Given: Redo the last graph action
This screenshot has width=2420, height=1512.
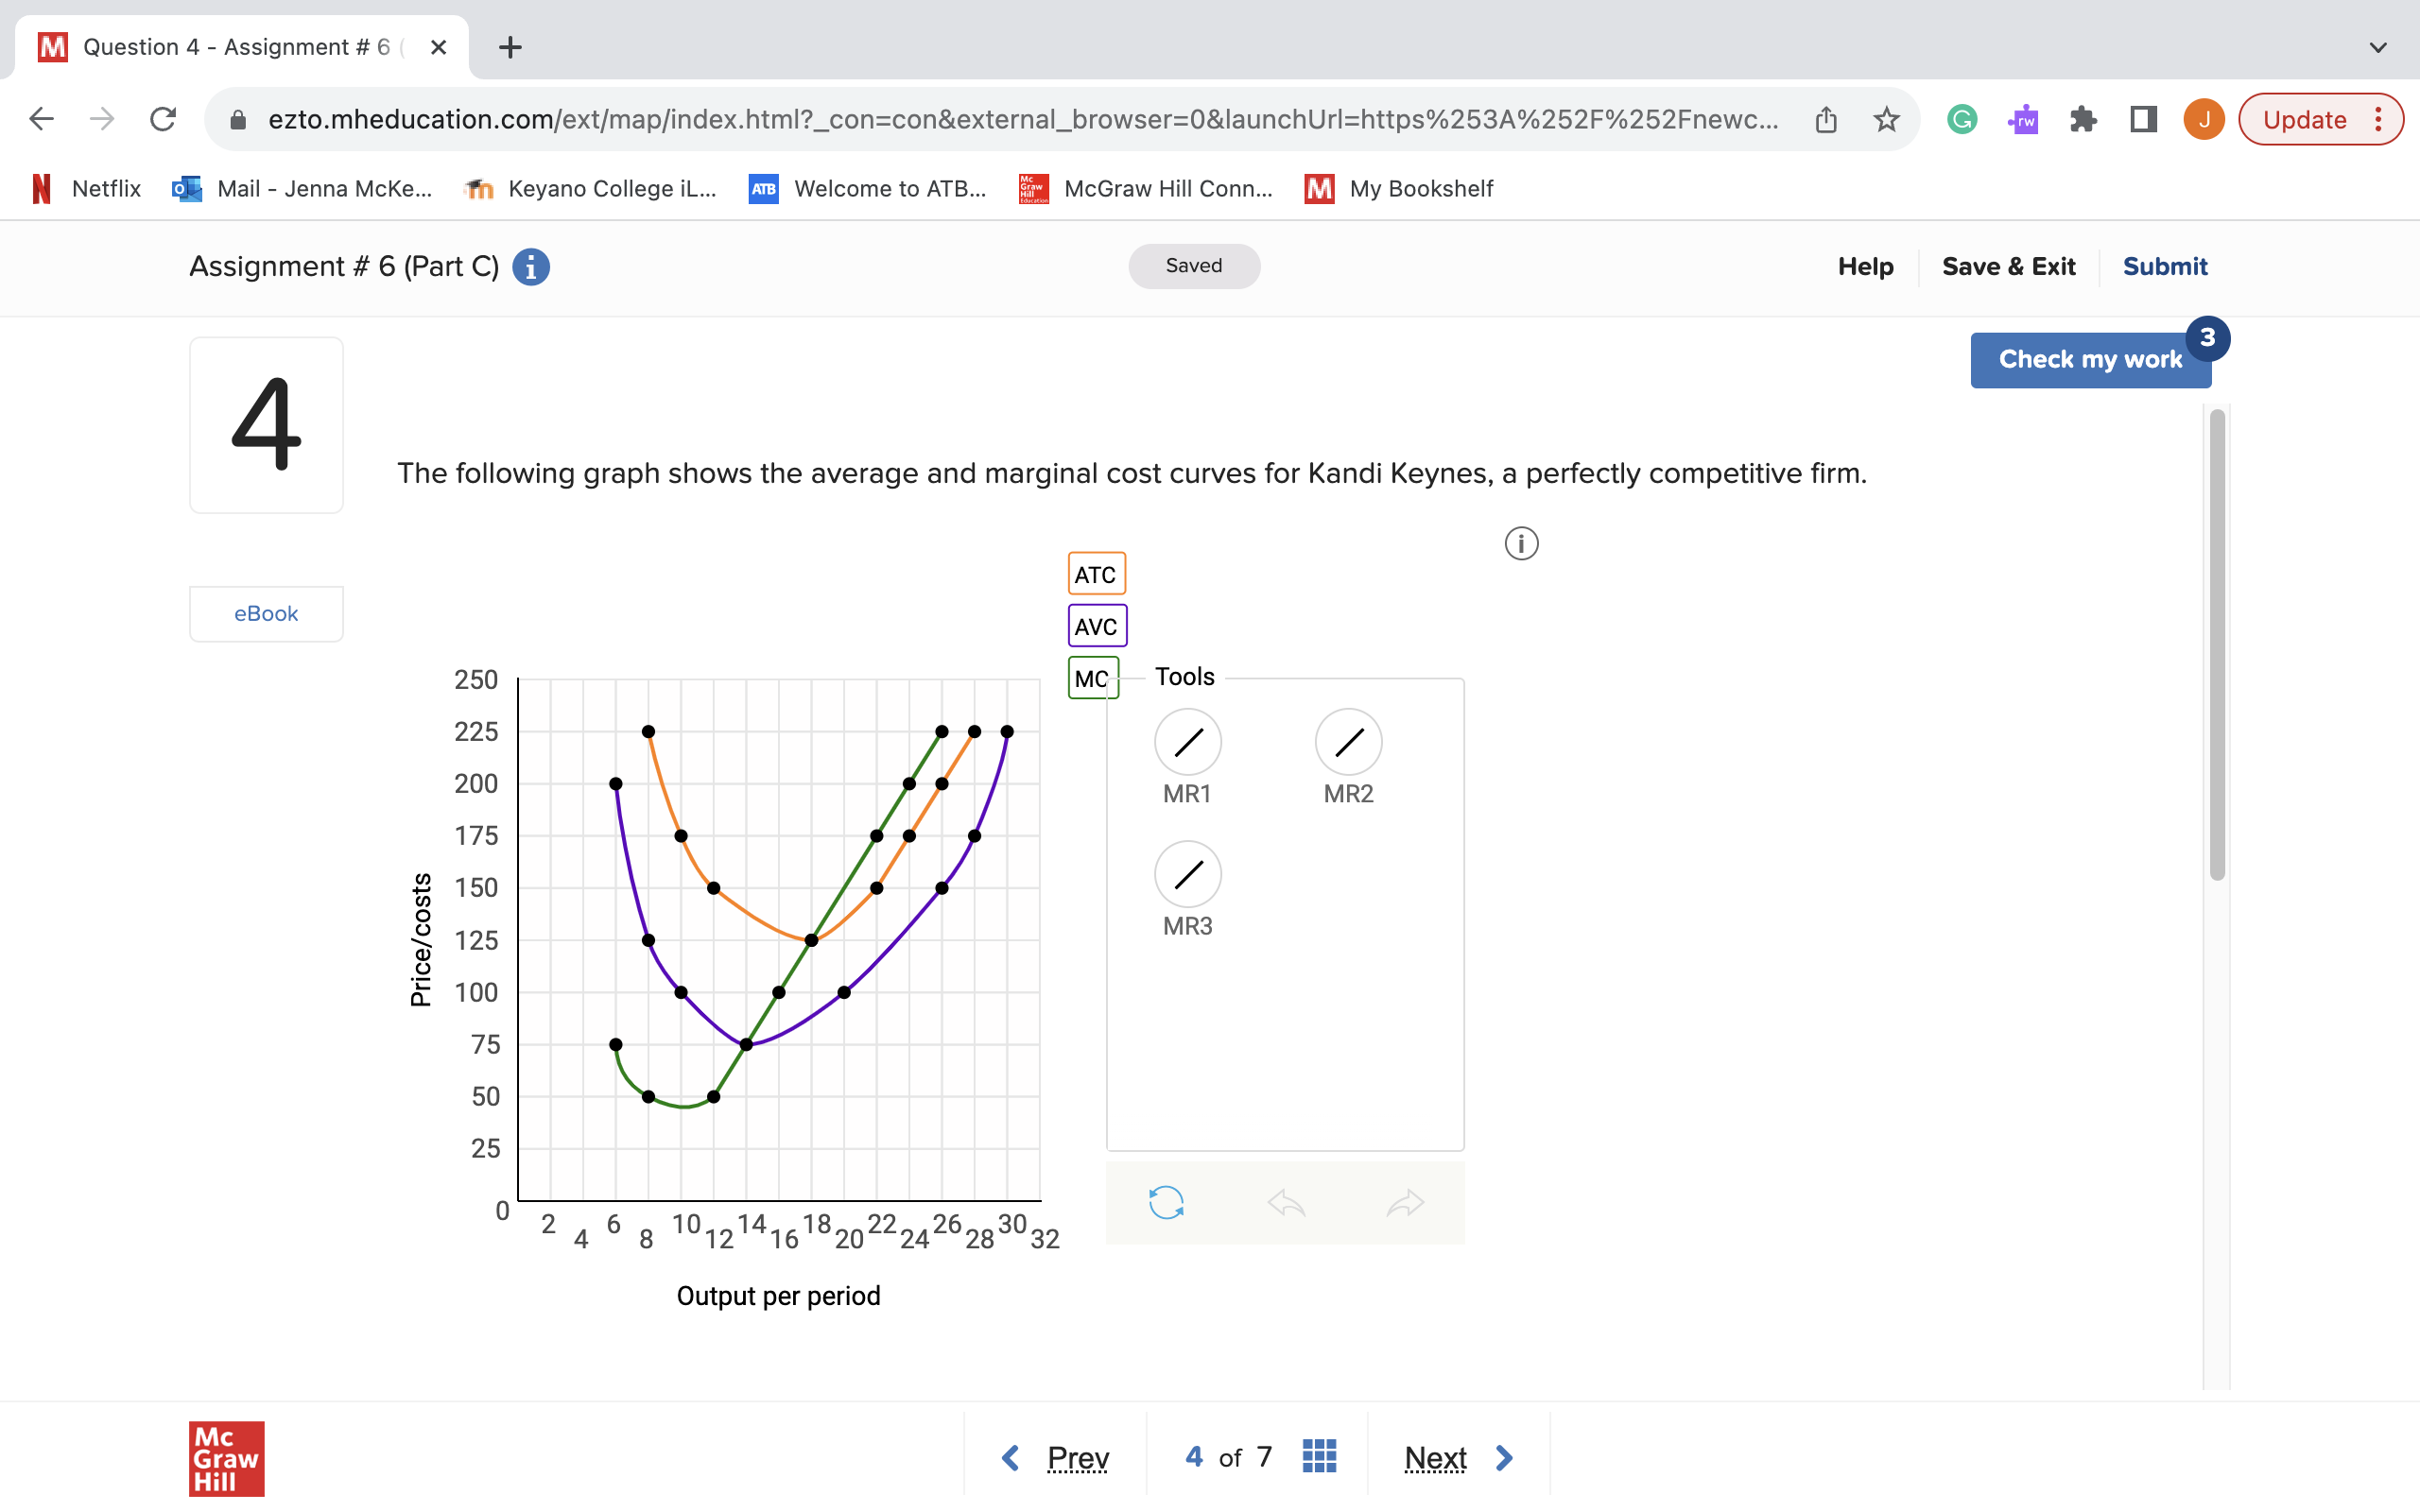Looking at the screenshot, I should click(1406, 1203).
